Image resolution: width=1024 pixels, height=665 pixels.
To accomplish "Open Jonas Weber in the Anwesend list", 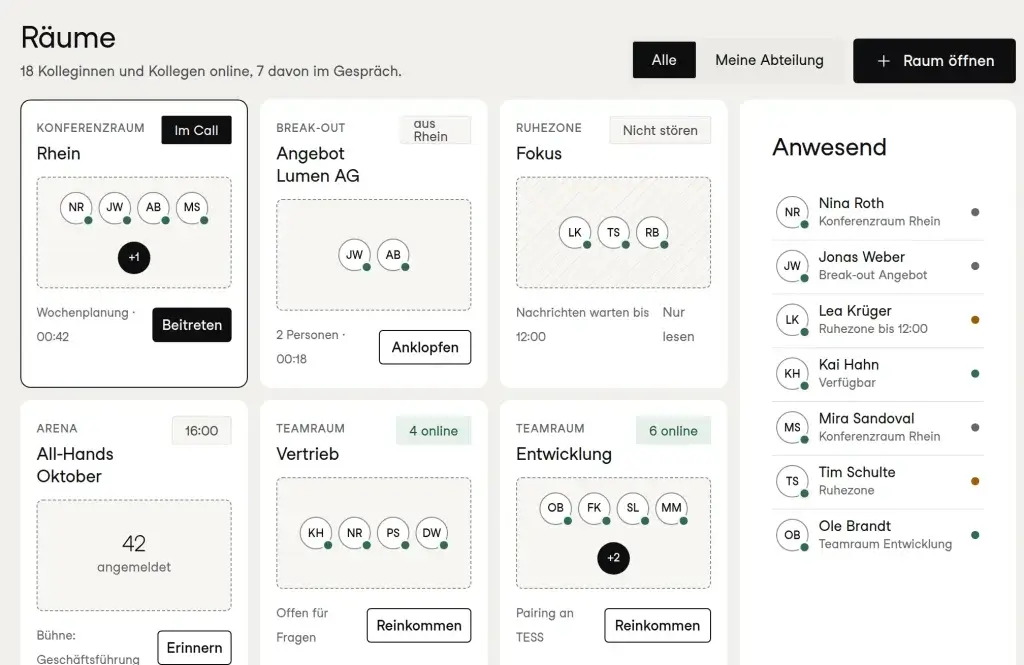I will pos(878,266).
